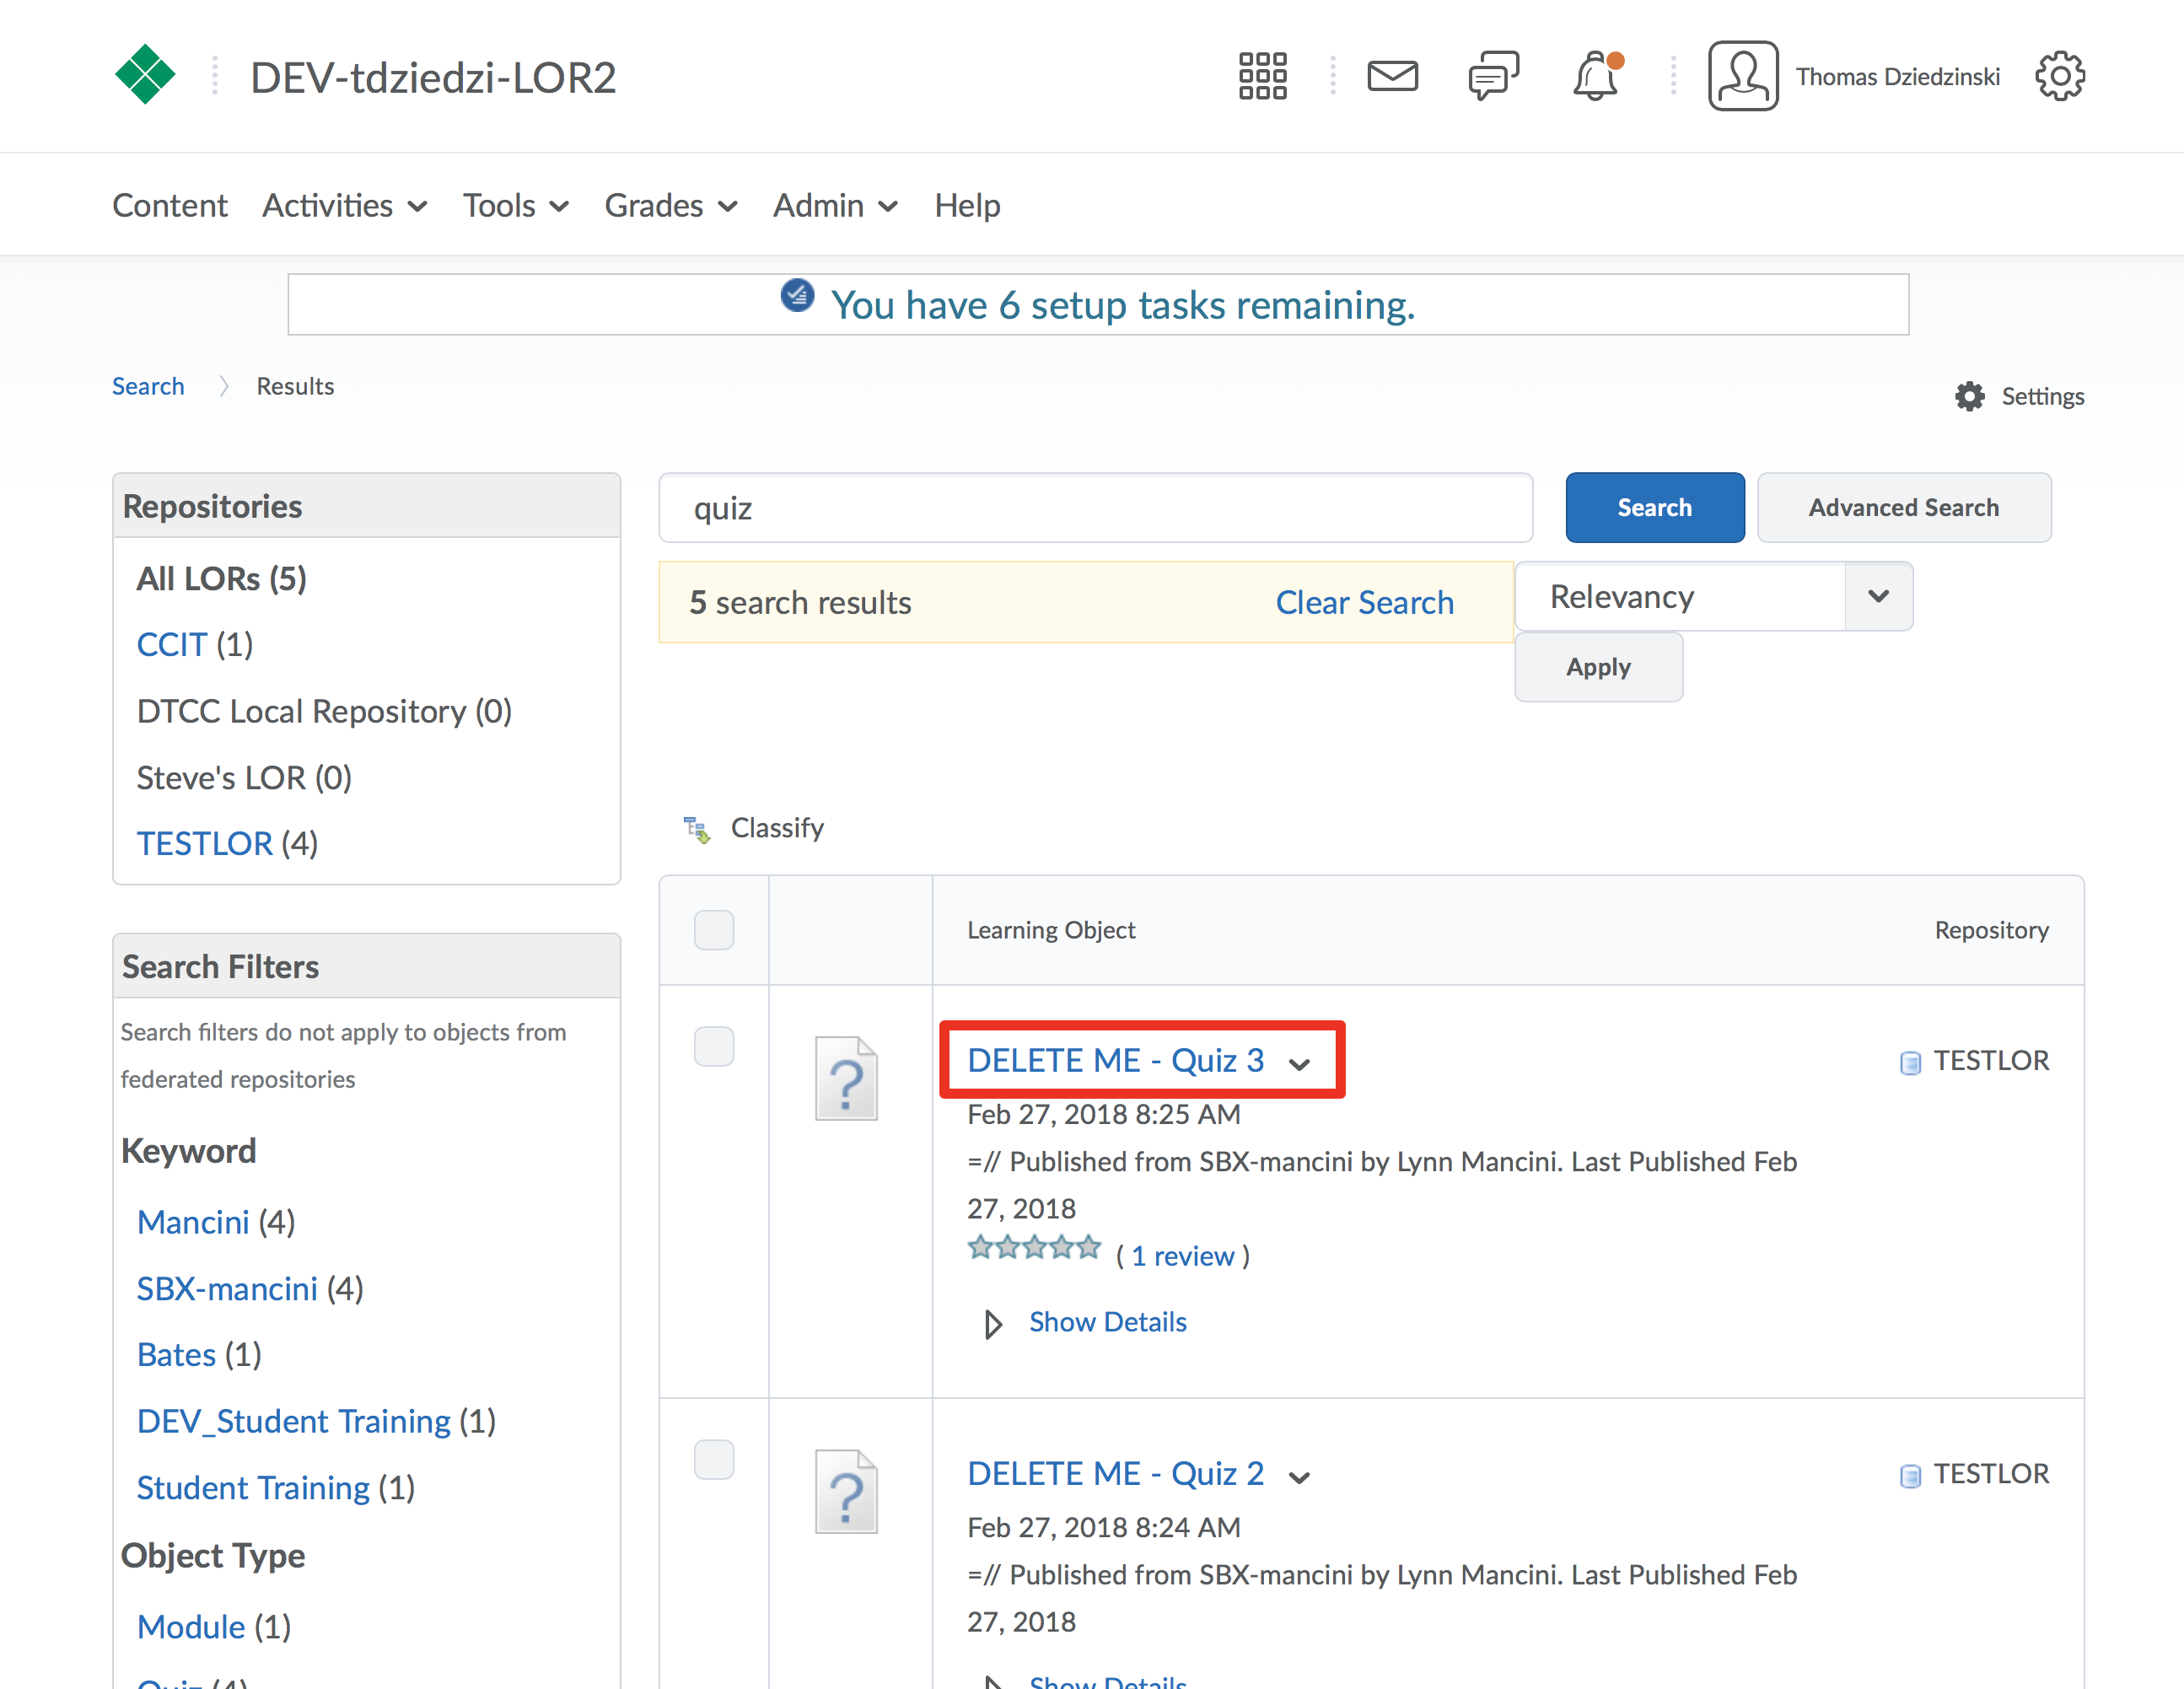2184x1689 pixels.
Task: Go to the Content nav item
Action: [170, 205]
